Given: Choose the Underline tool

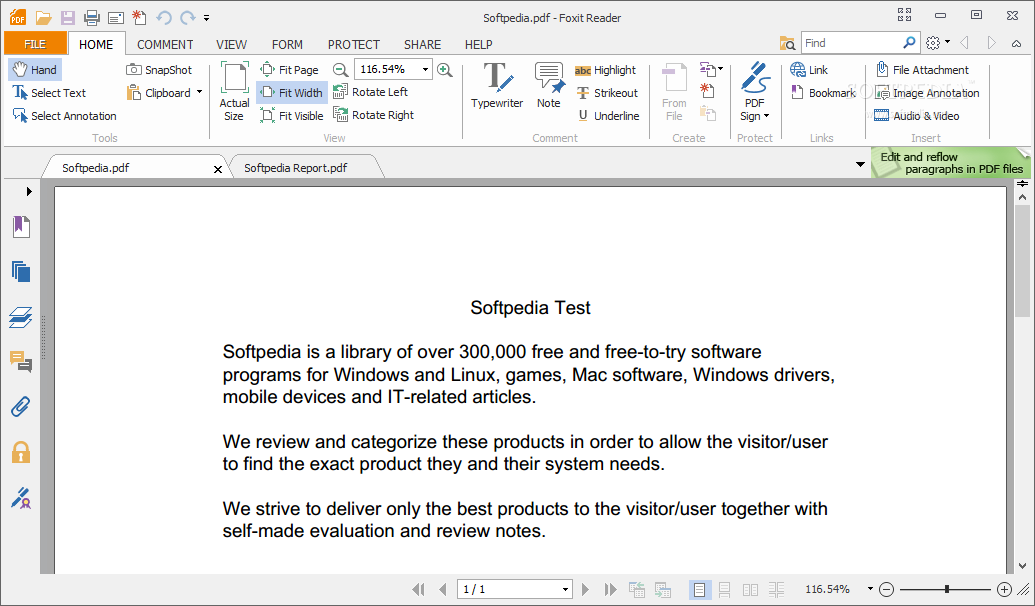Looking at the screenshot, I should click(x=608, y=116).
